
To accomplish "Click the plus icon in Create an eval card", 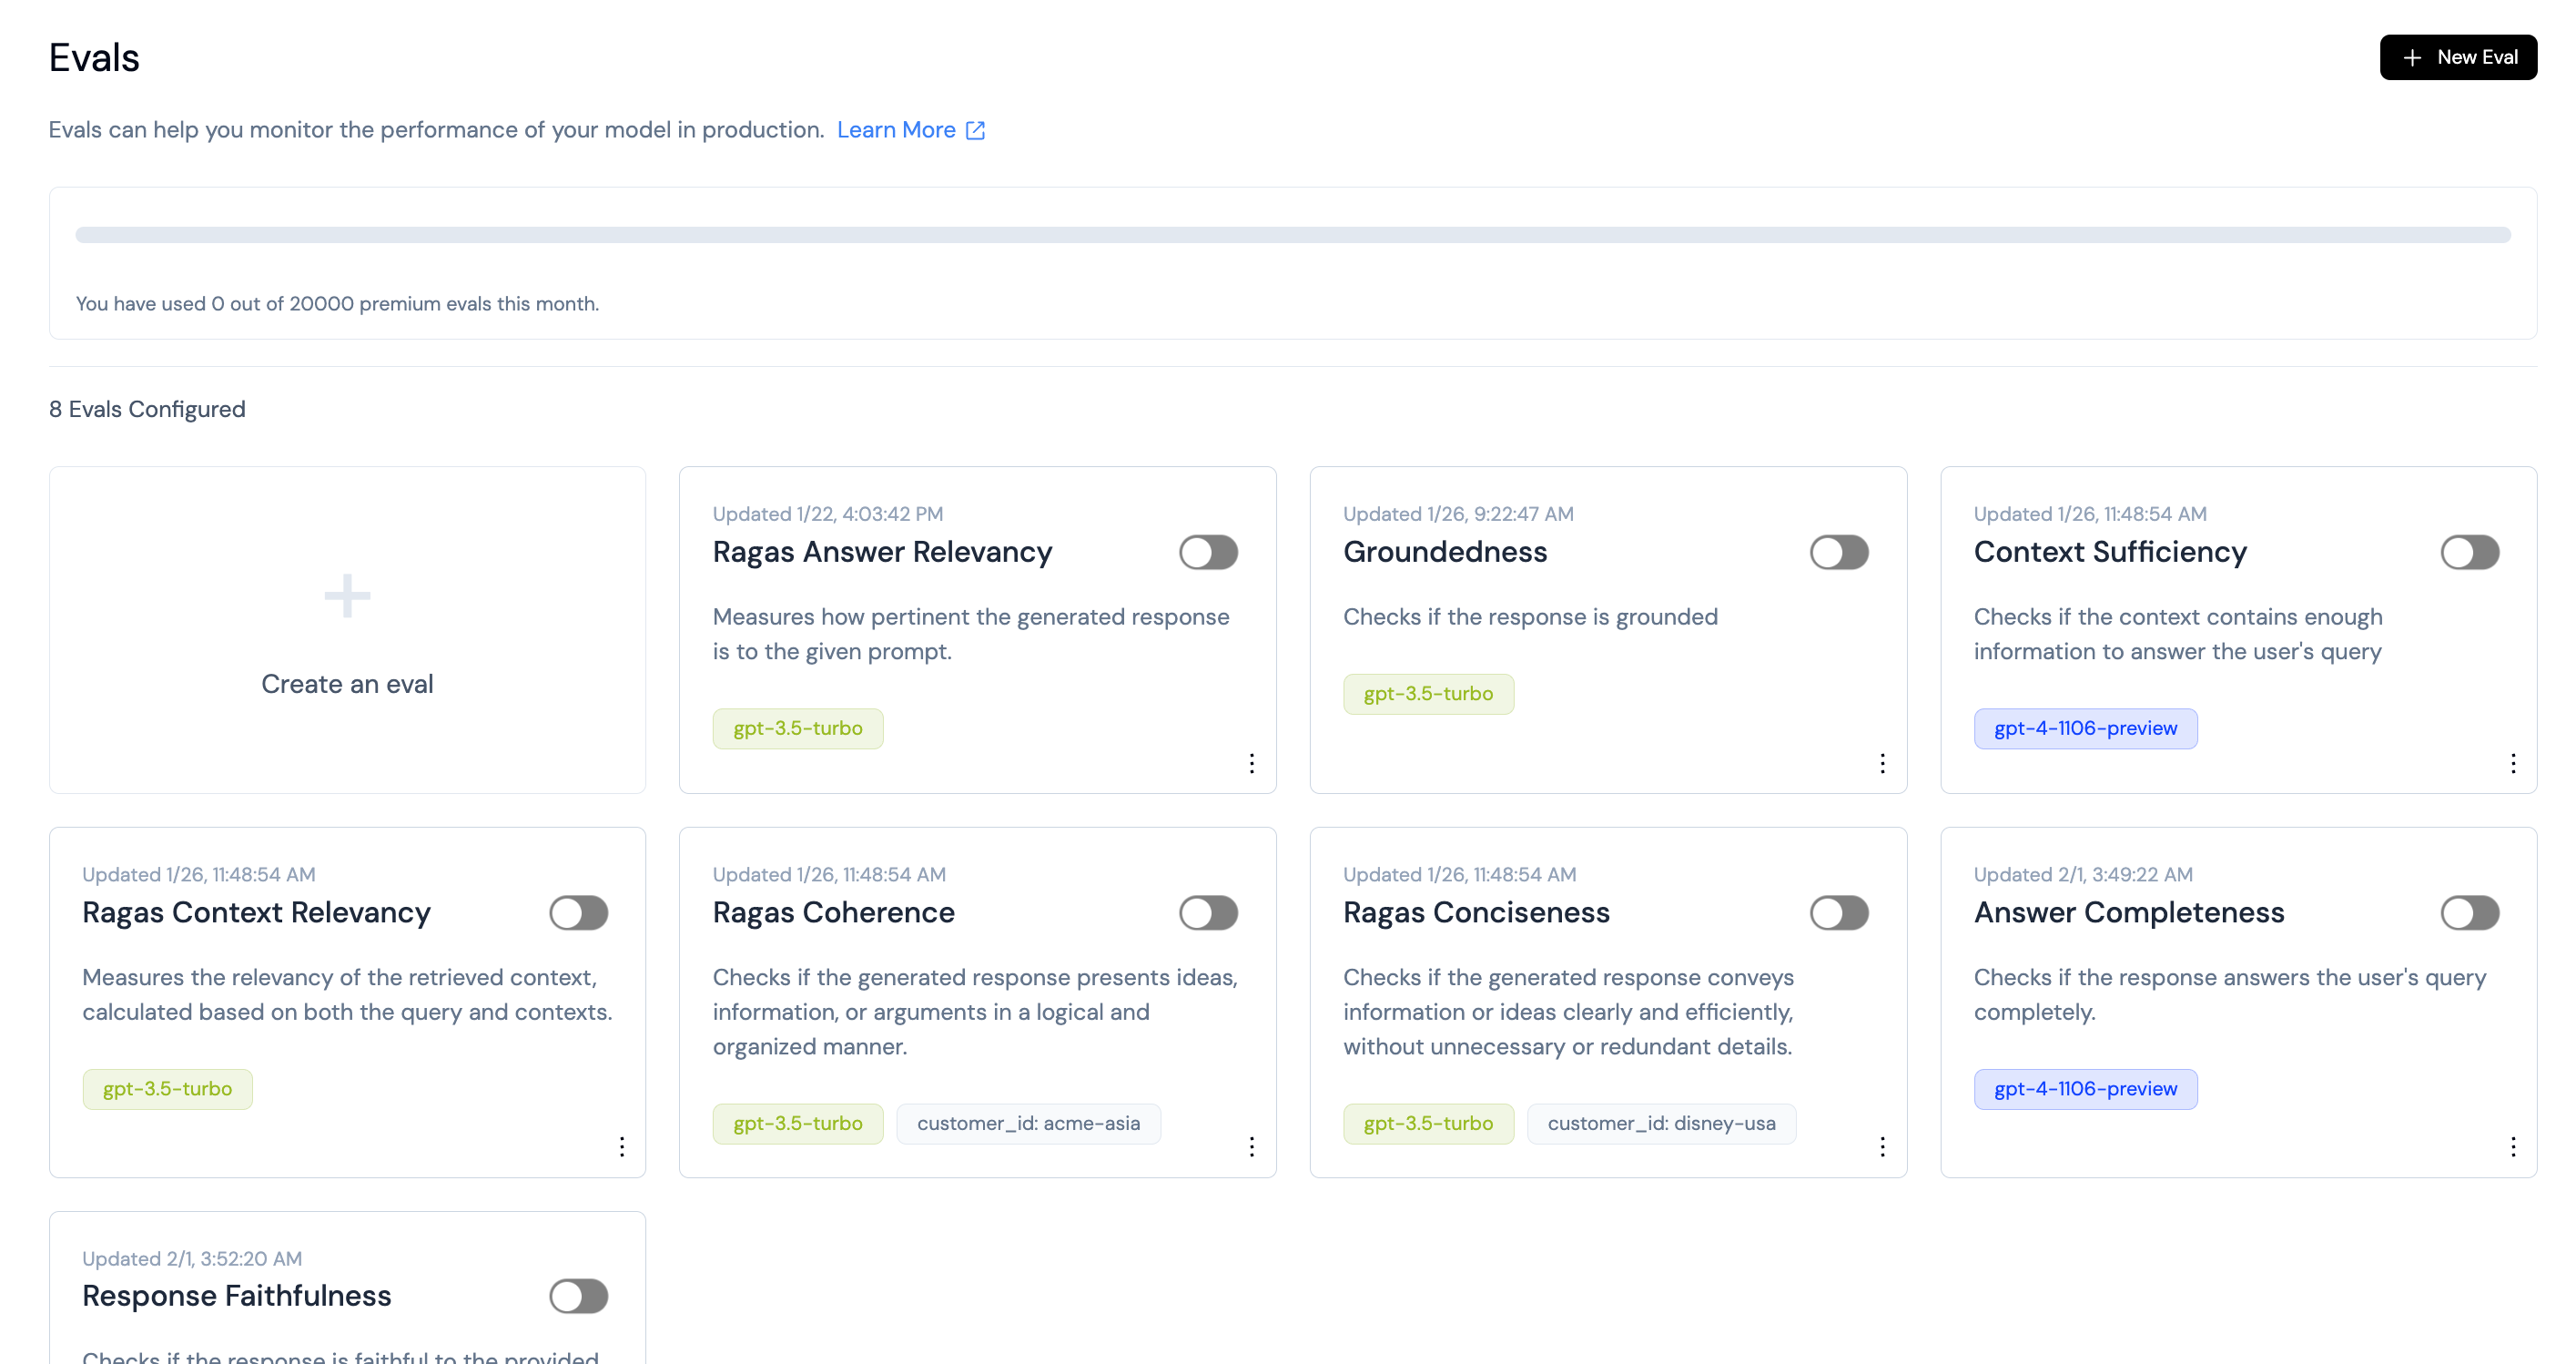I will tap(347, 596).
